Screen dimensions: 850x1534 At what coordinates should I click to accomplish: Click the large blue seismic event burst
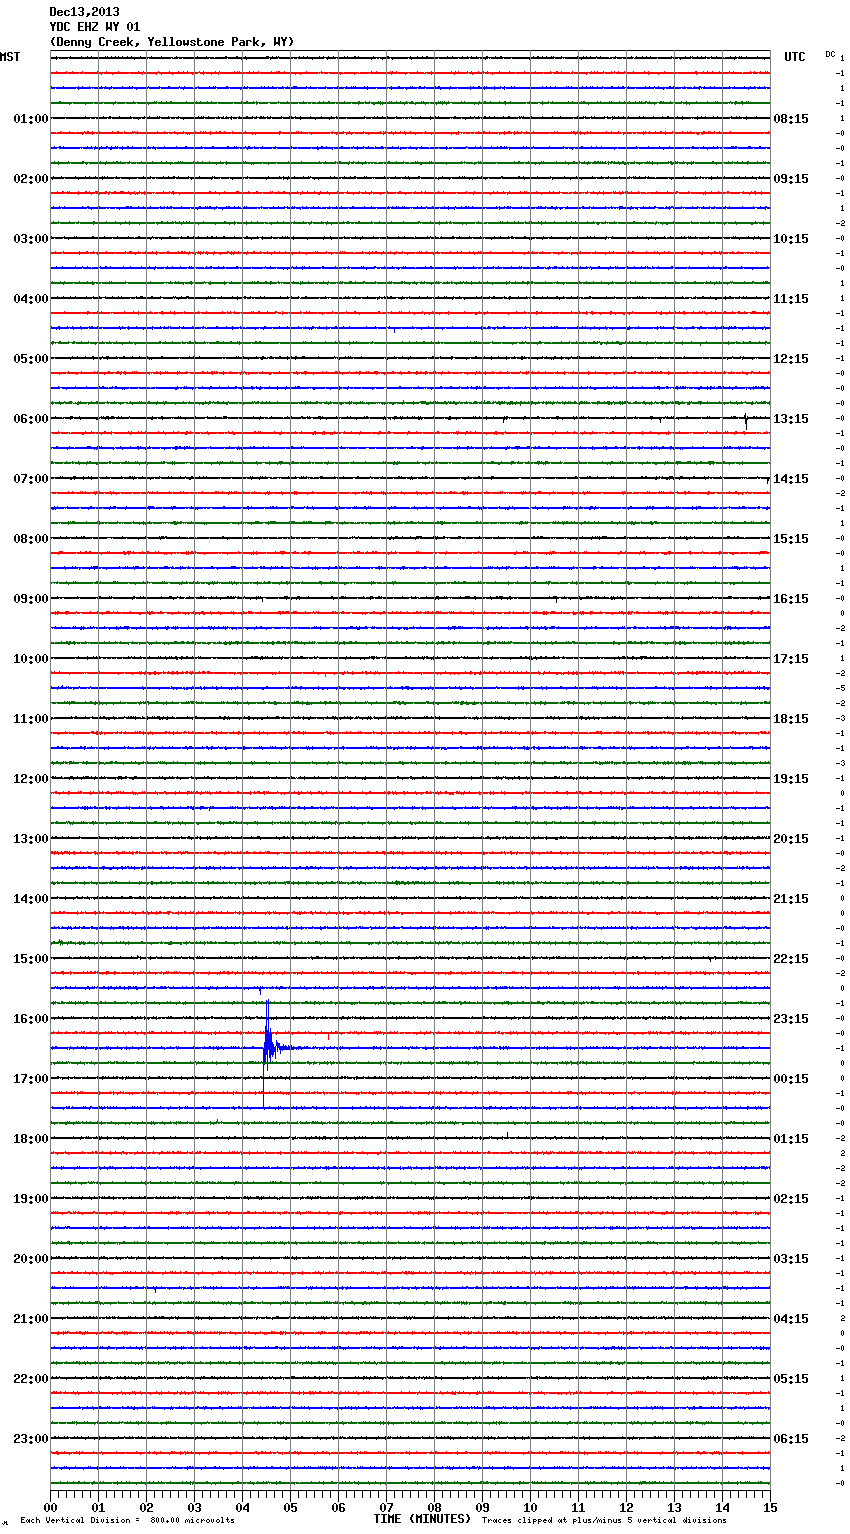[268, 1046]
